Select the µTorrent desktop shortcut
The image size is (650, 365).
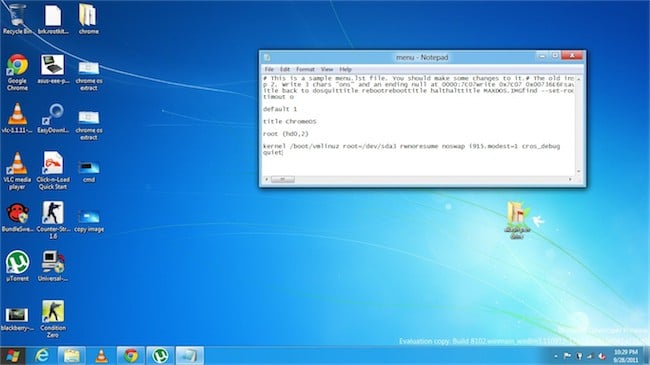click(17, 266)
